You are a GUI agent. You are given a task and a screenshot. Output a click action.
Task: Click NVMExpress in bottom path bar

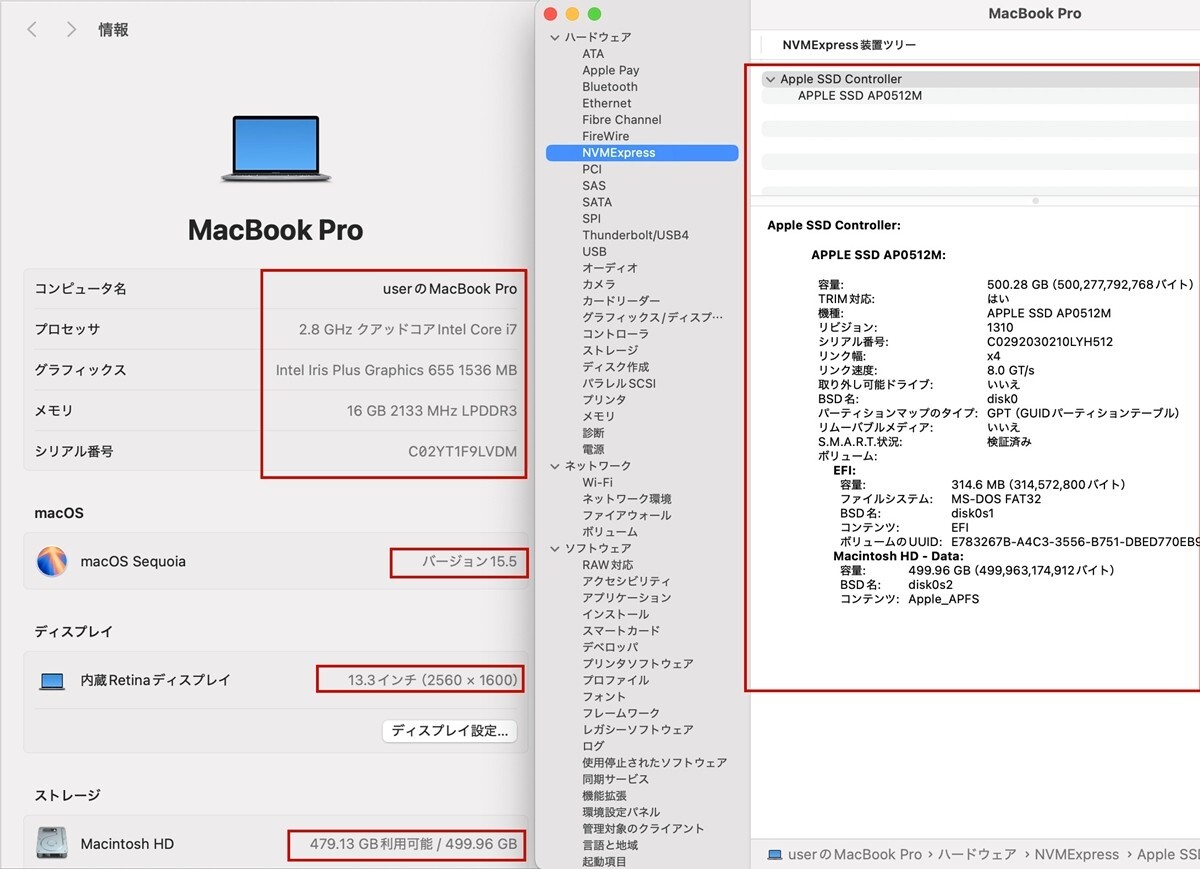1077,855
